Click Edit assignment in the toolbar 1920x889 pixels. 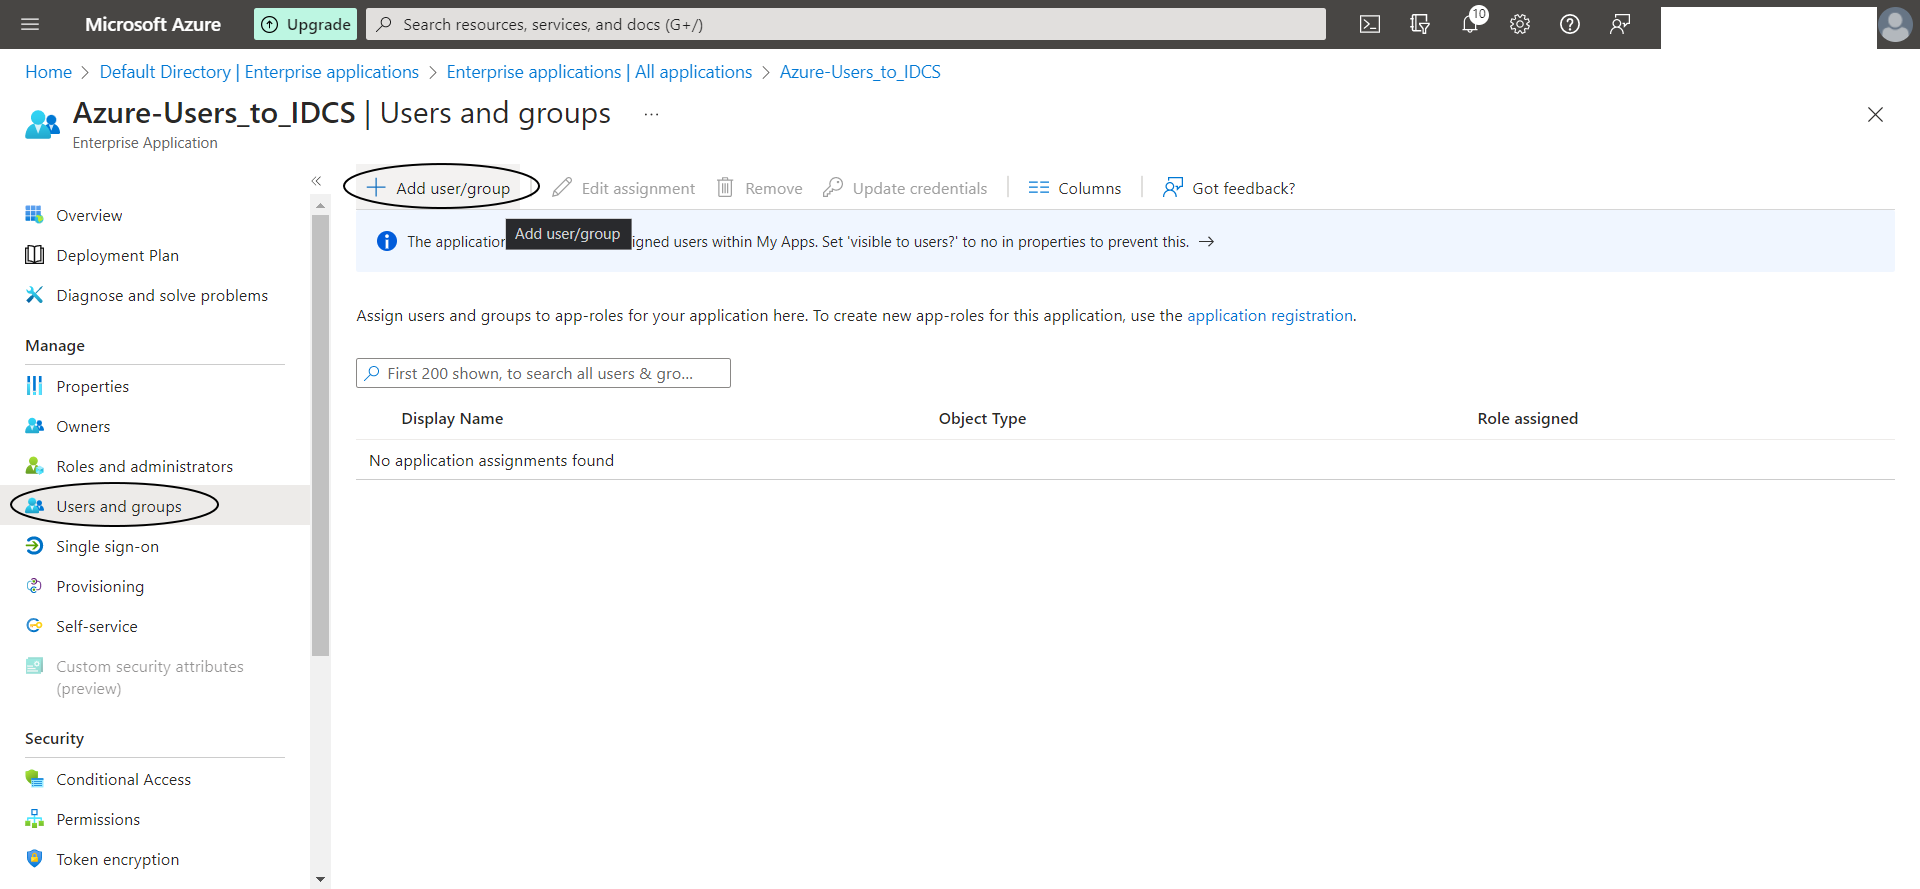pos(624,188)
